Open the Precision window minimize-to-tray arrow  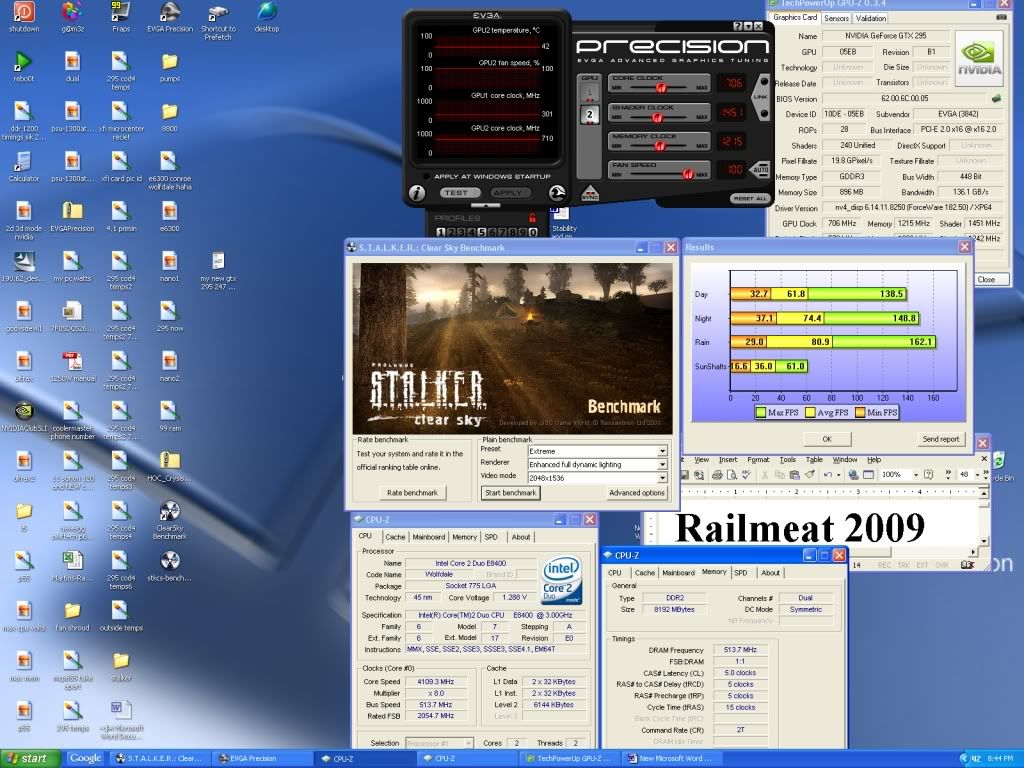748,26
